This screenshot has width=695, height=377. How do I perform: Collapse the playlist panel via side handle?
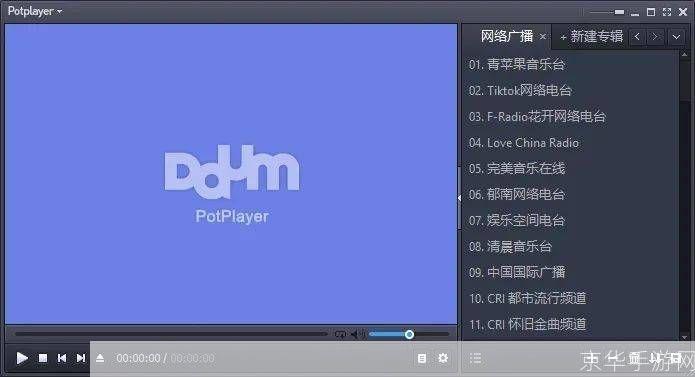(x=459, y=198)
